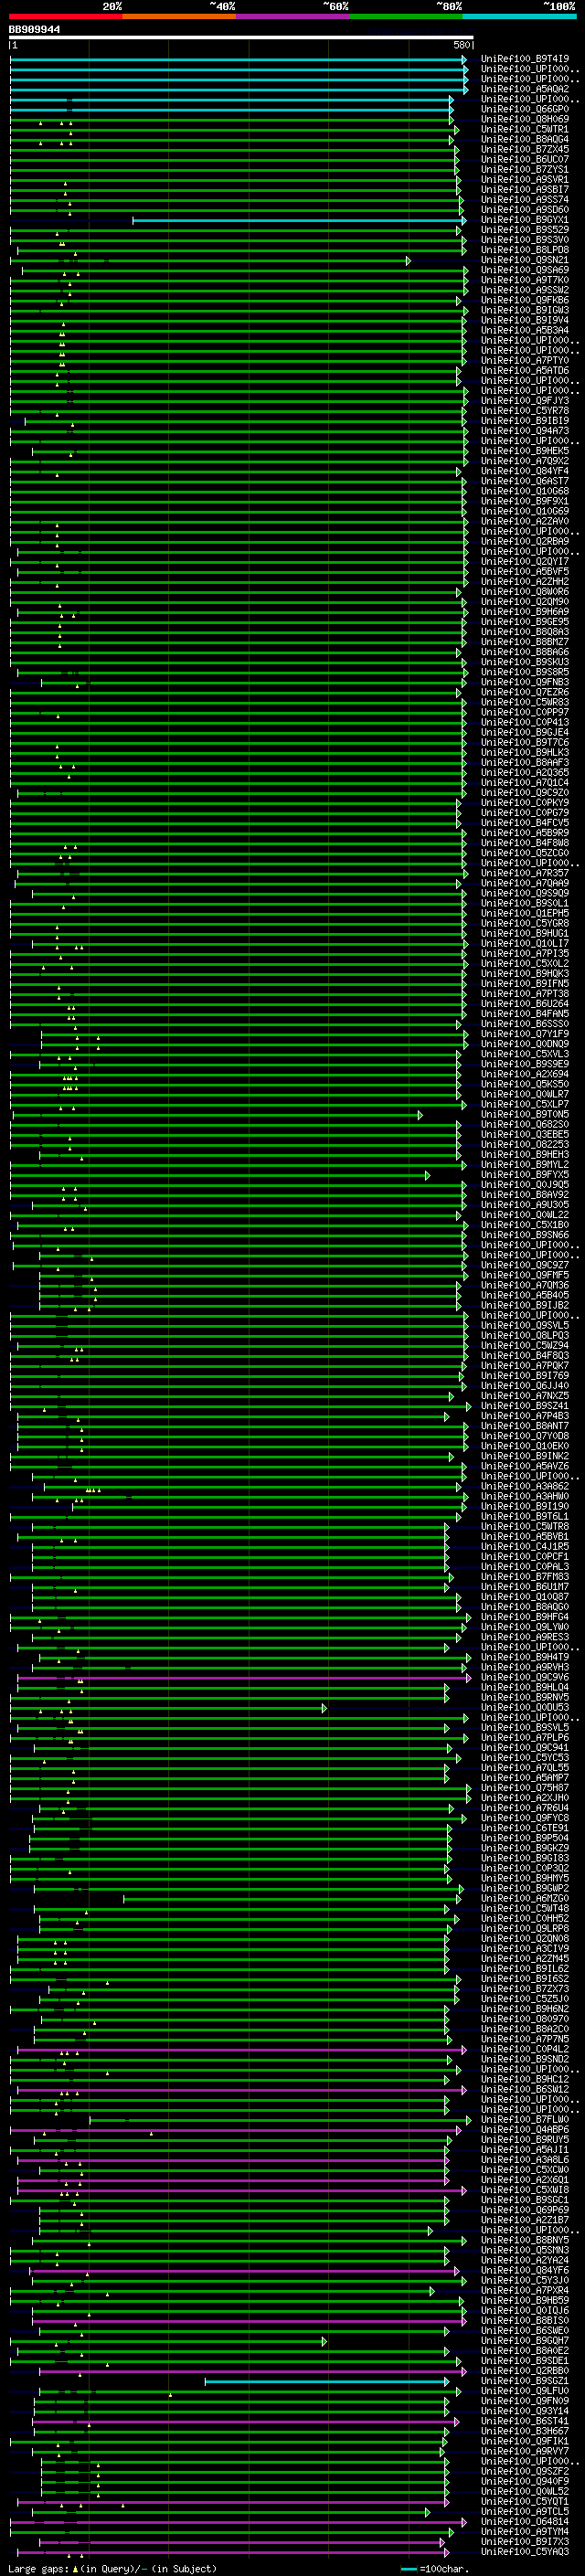Viewport: 585px width, 2576px height.
Task: Open hit UniRef100_A5AQA2
Action: (525, 89)
